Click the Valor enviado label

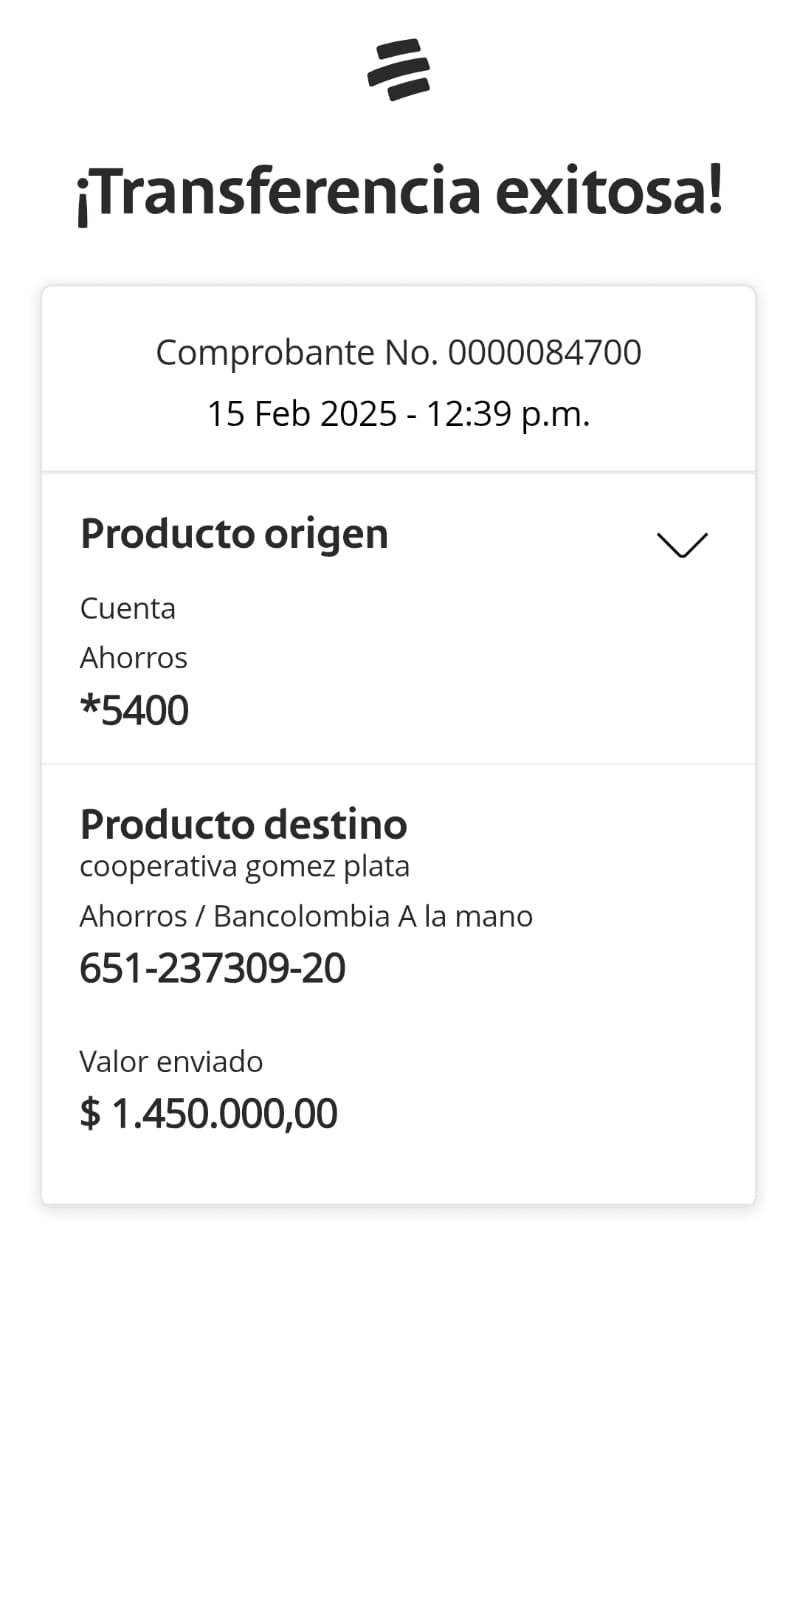point(171,1061)
